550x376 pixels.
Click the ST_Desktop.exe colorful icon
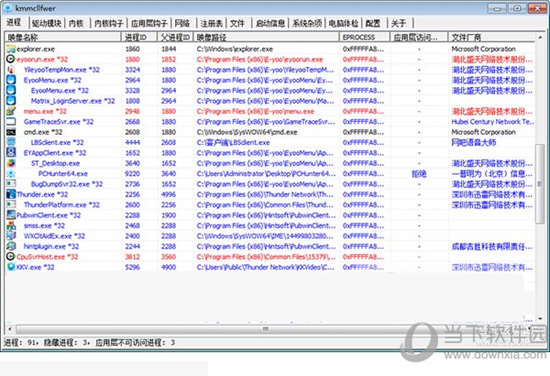11,163
